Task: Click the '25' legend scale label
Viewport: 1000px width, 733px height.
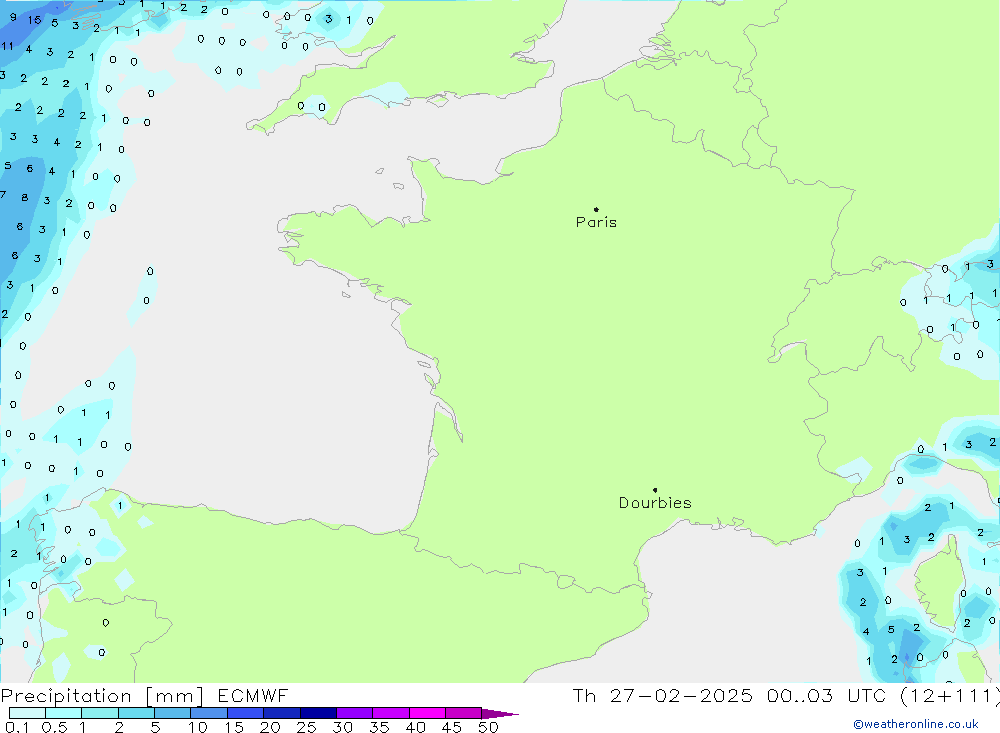Action: pos(307,727)
